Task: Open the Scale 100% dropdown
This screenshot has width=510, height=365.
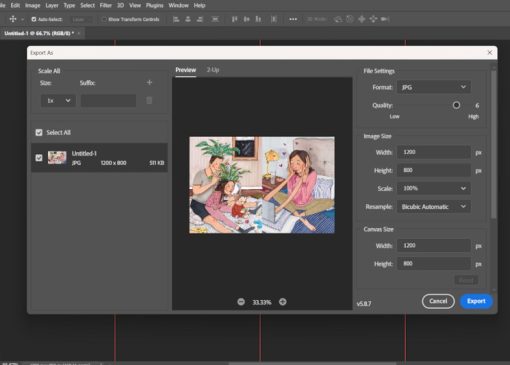Action: [434, 188]
